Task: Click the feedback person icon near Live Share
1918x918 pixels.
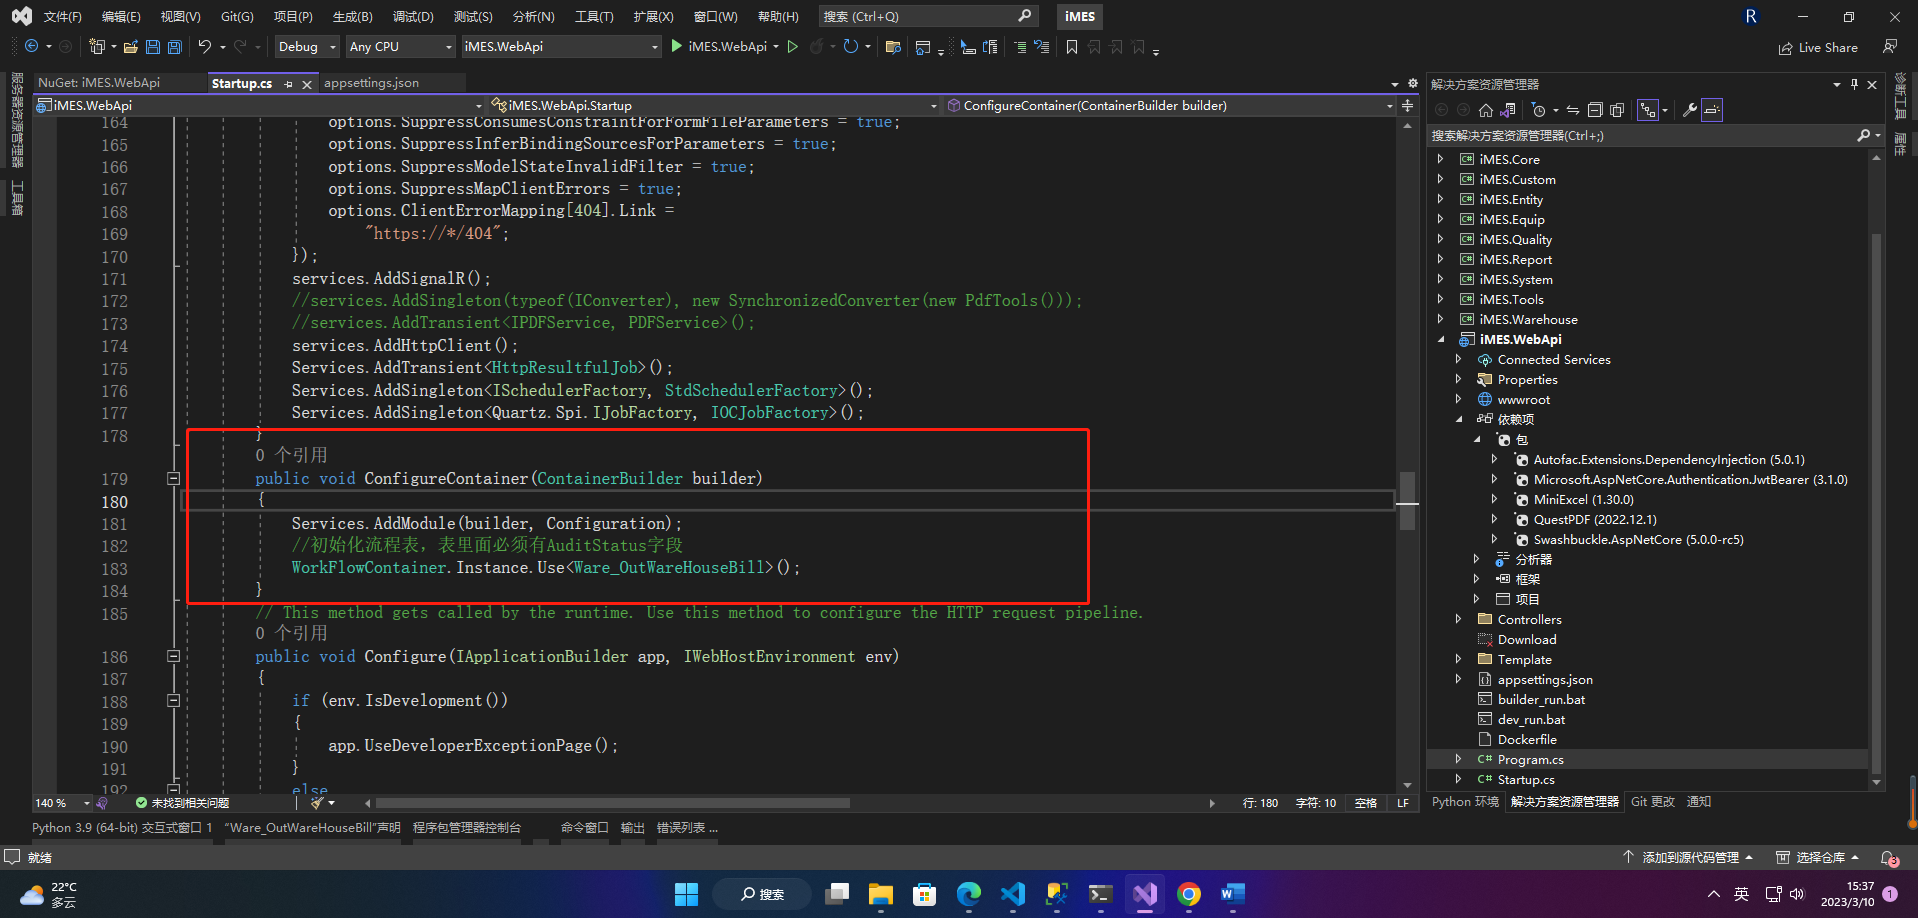Action: [x=1890, y=46]
